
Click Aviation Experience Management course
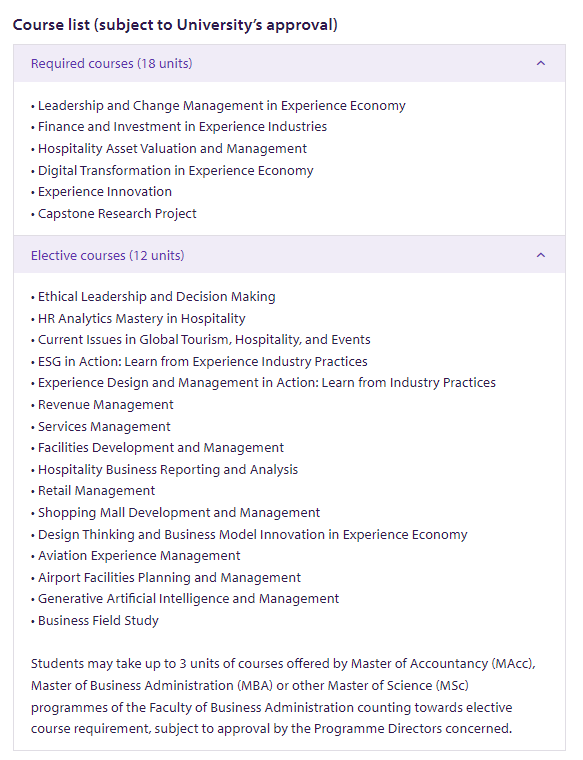(139, 555)
